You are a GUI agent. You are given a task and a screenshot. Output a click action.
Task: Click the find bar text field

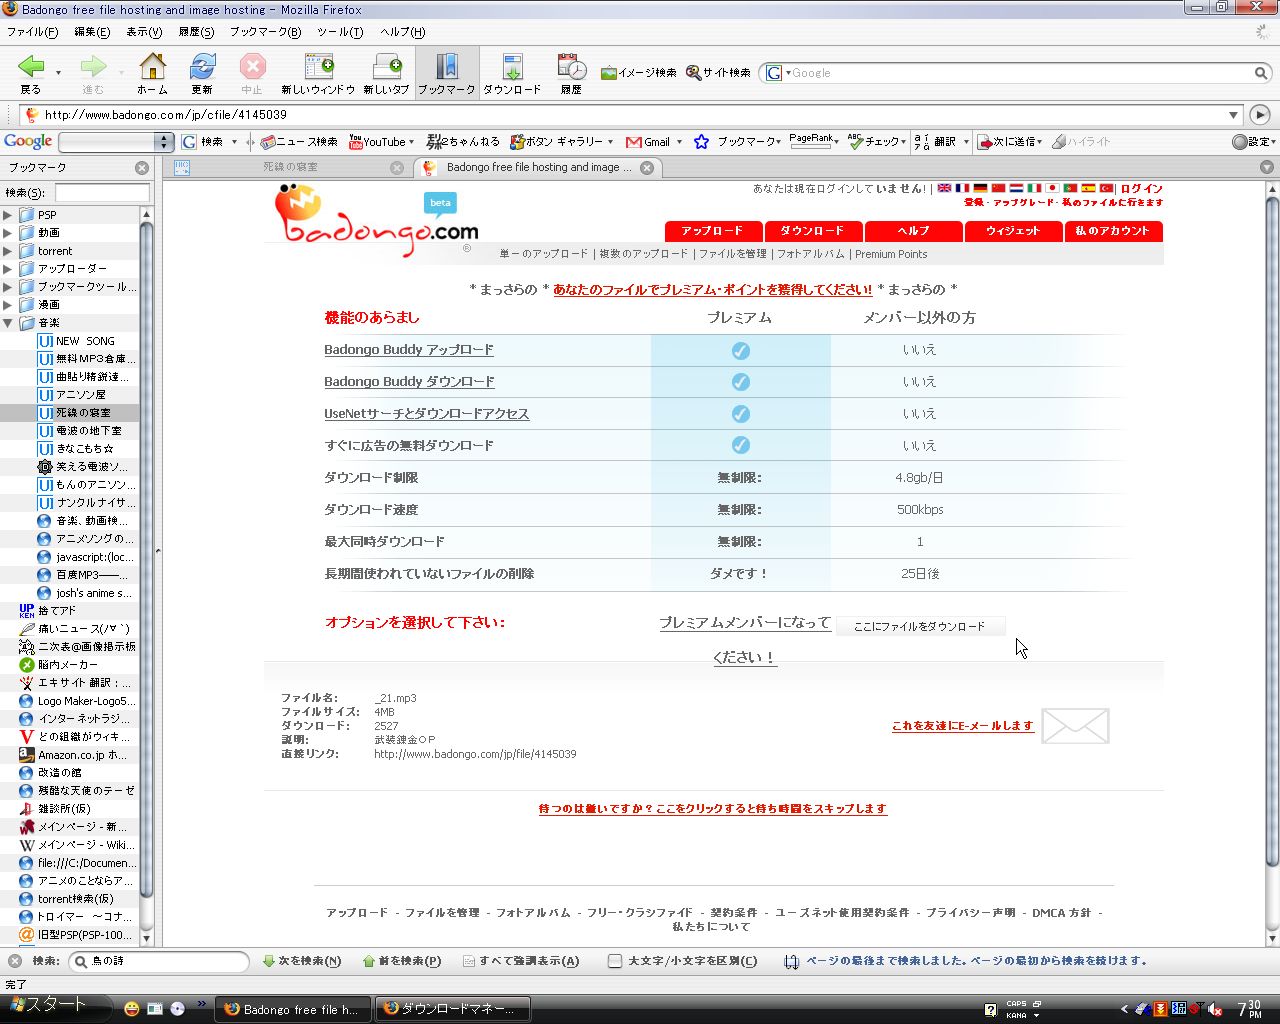[158, 961]
